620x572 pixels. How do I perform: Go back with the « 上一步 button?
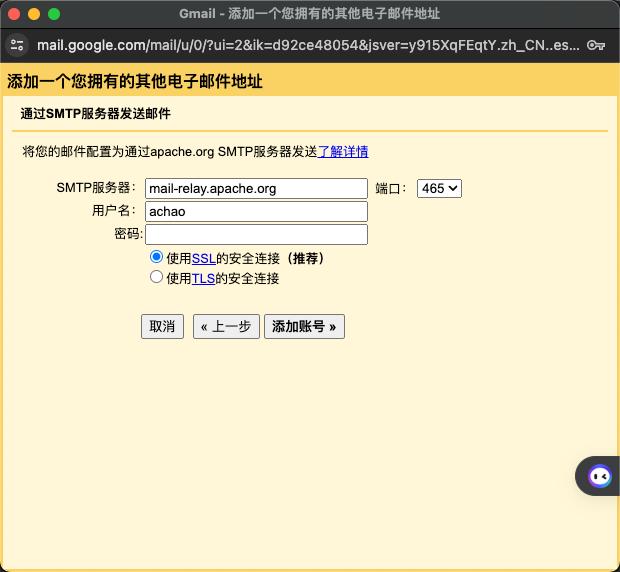226,327
